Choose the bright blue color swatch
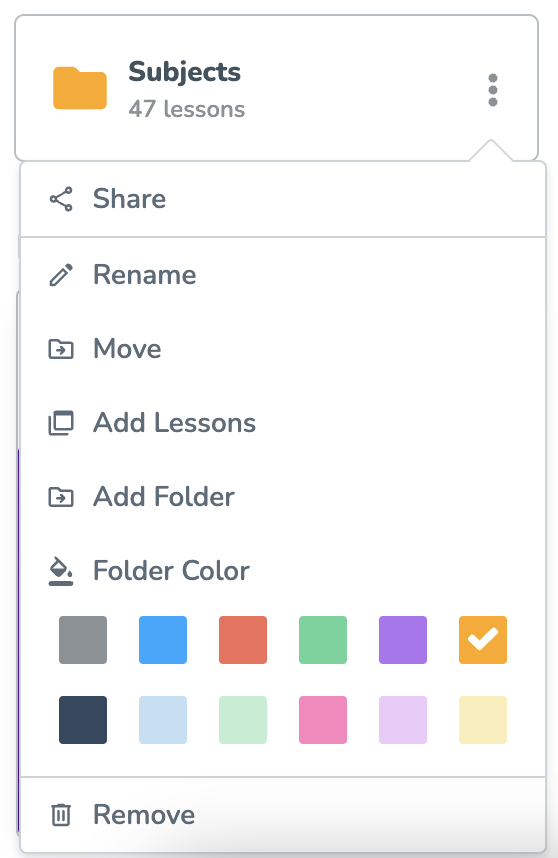The height and width of the screenshot is (858, 558). click(163, 640)
